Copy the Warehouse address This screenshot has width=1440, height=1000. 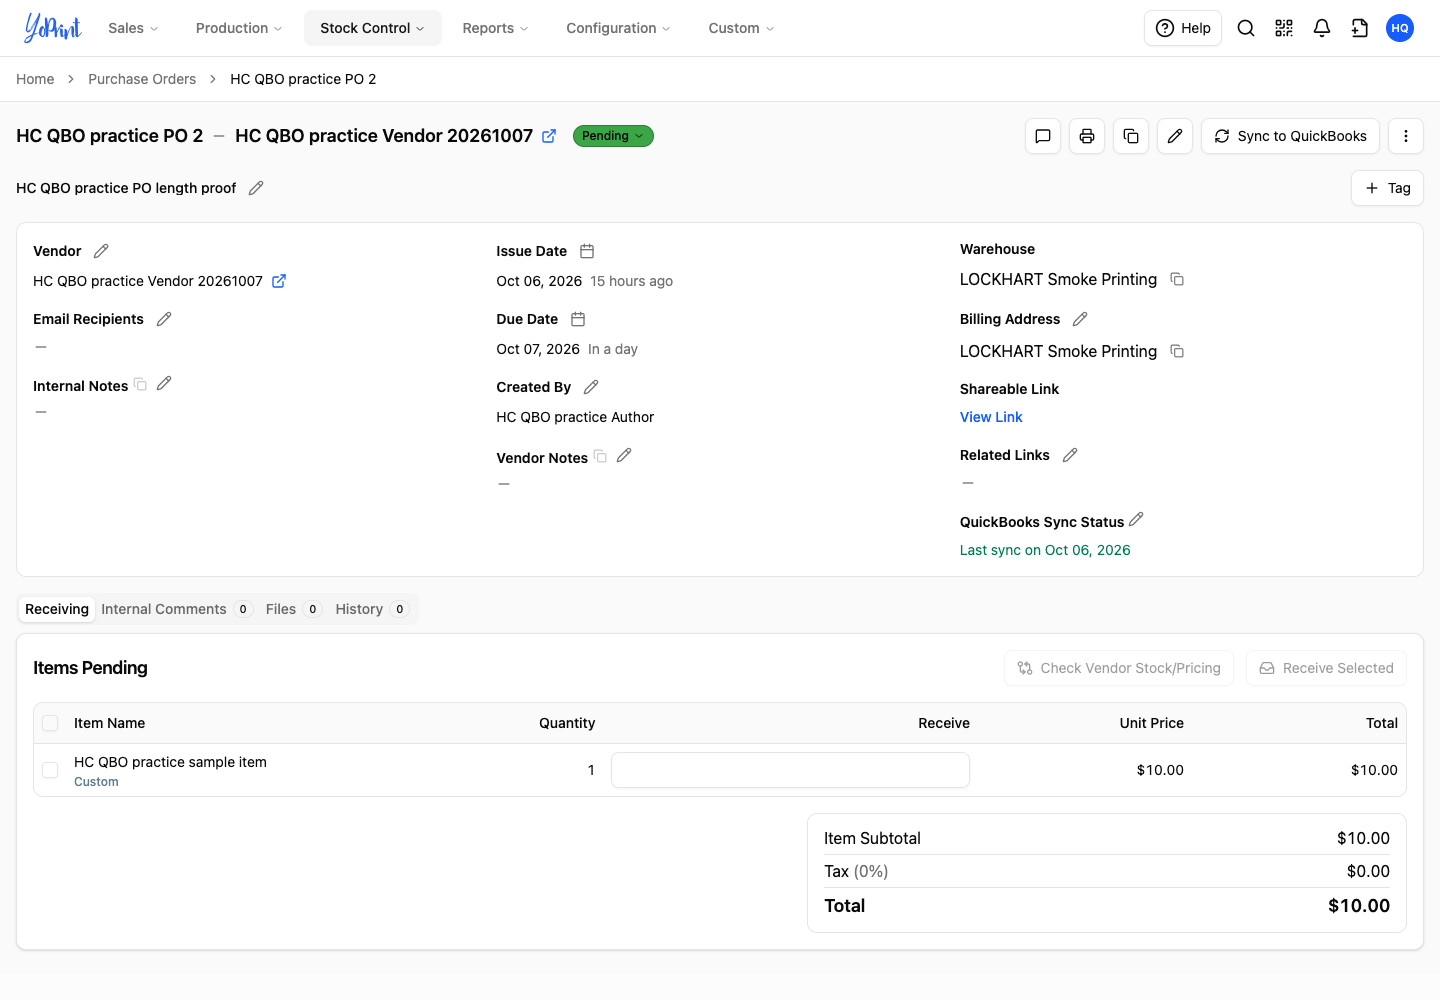[1177, 279]
